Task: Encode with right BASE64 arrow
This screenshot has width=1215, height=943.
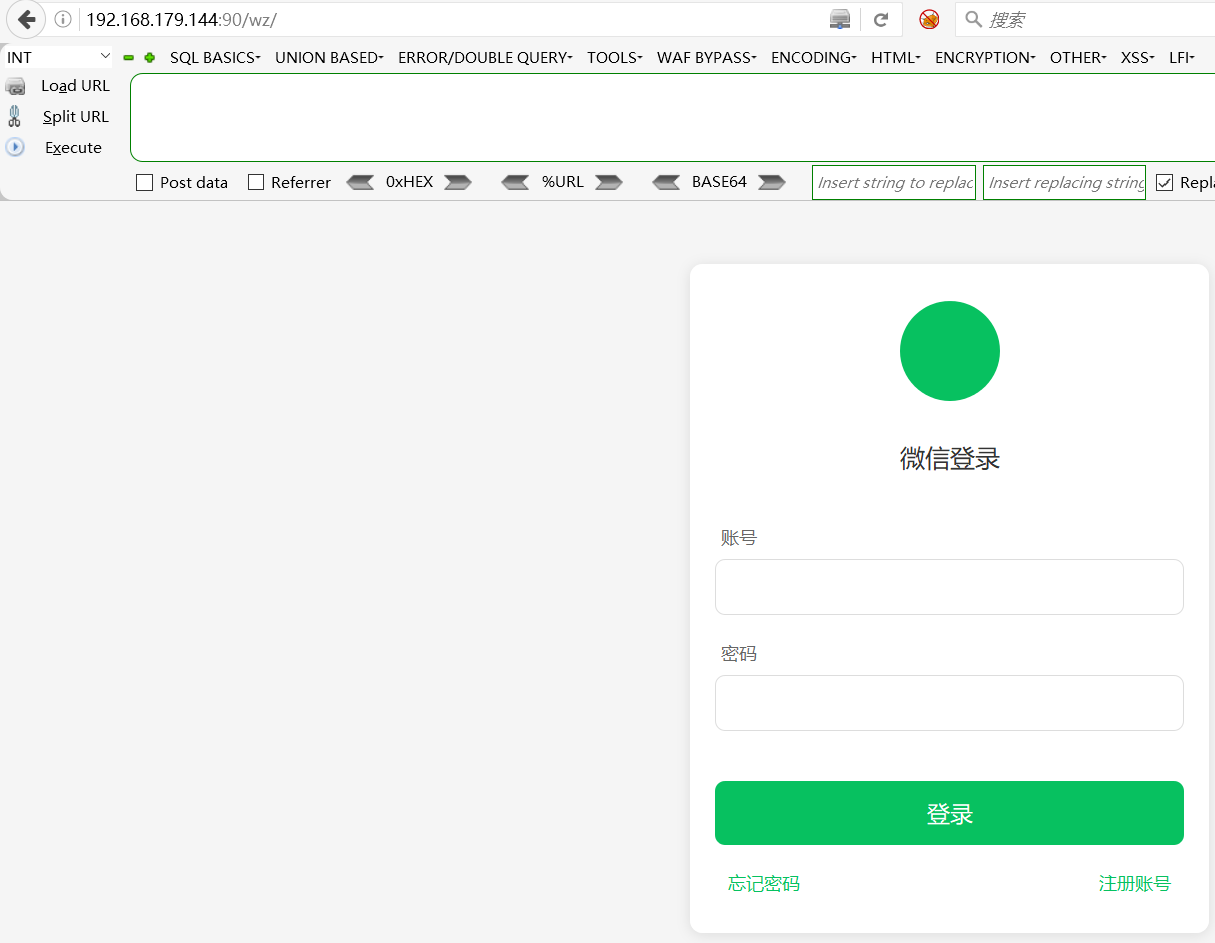Action: (x=772, y=182)
